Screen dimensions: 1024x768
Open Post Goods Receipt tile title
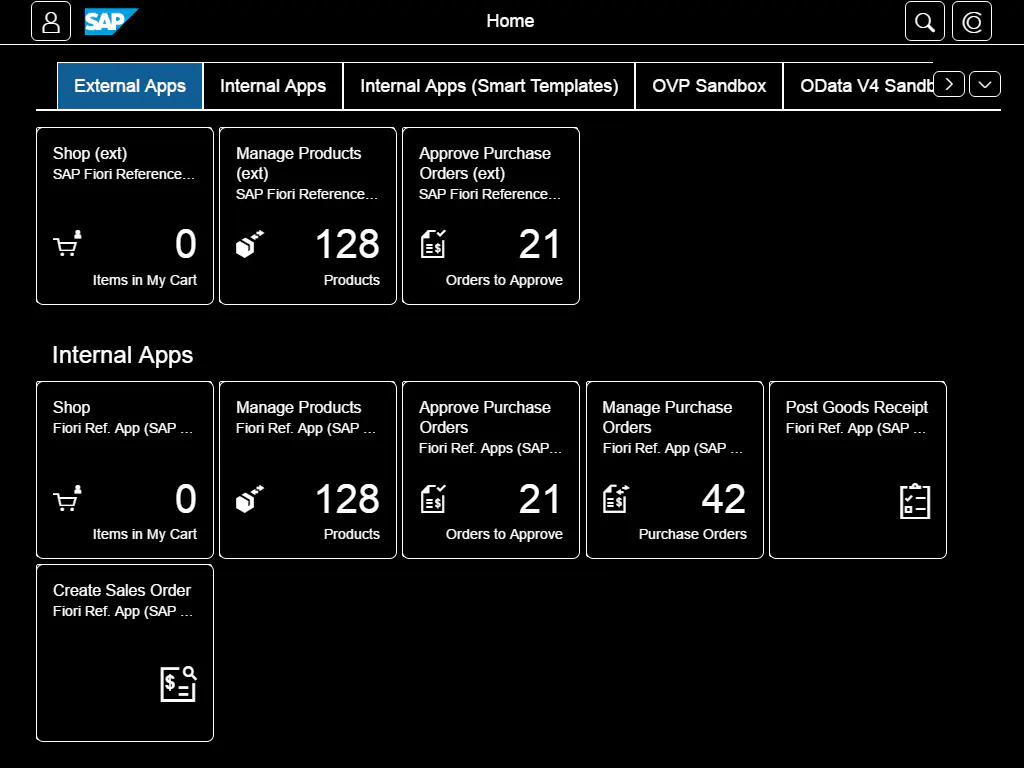coord(856,408)
